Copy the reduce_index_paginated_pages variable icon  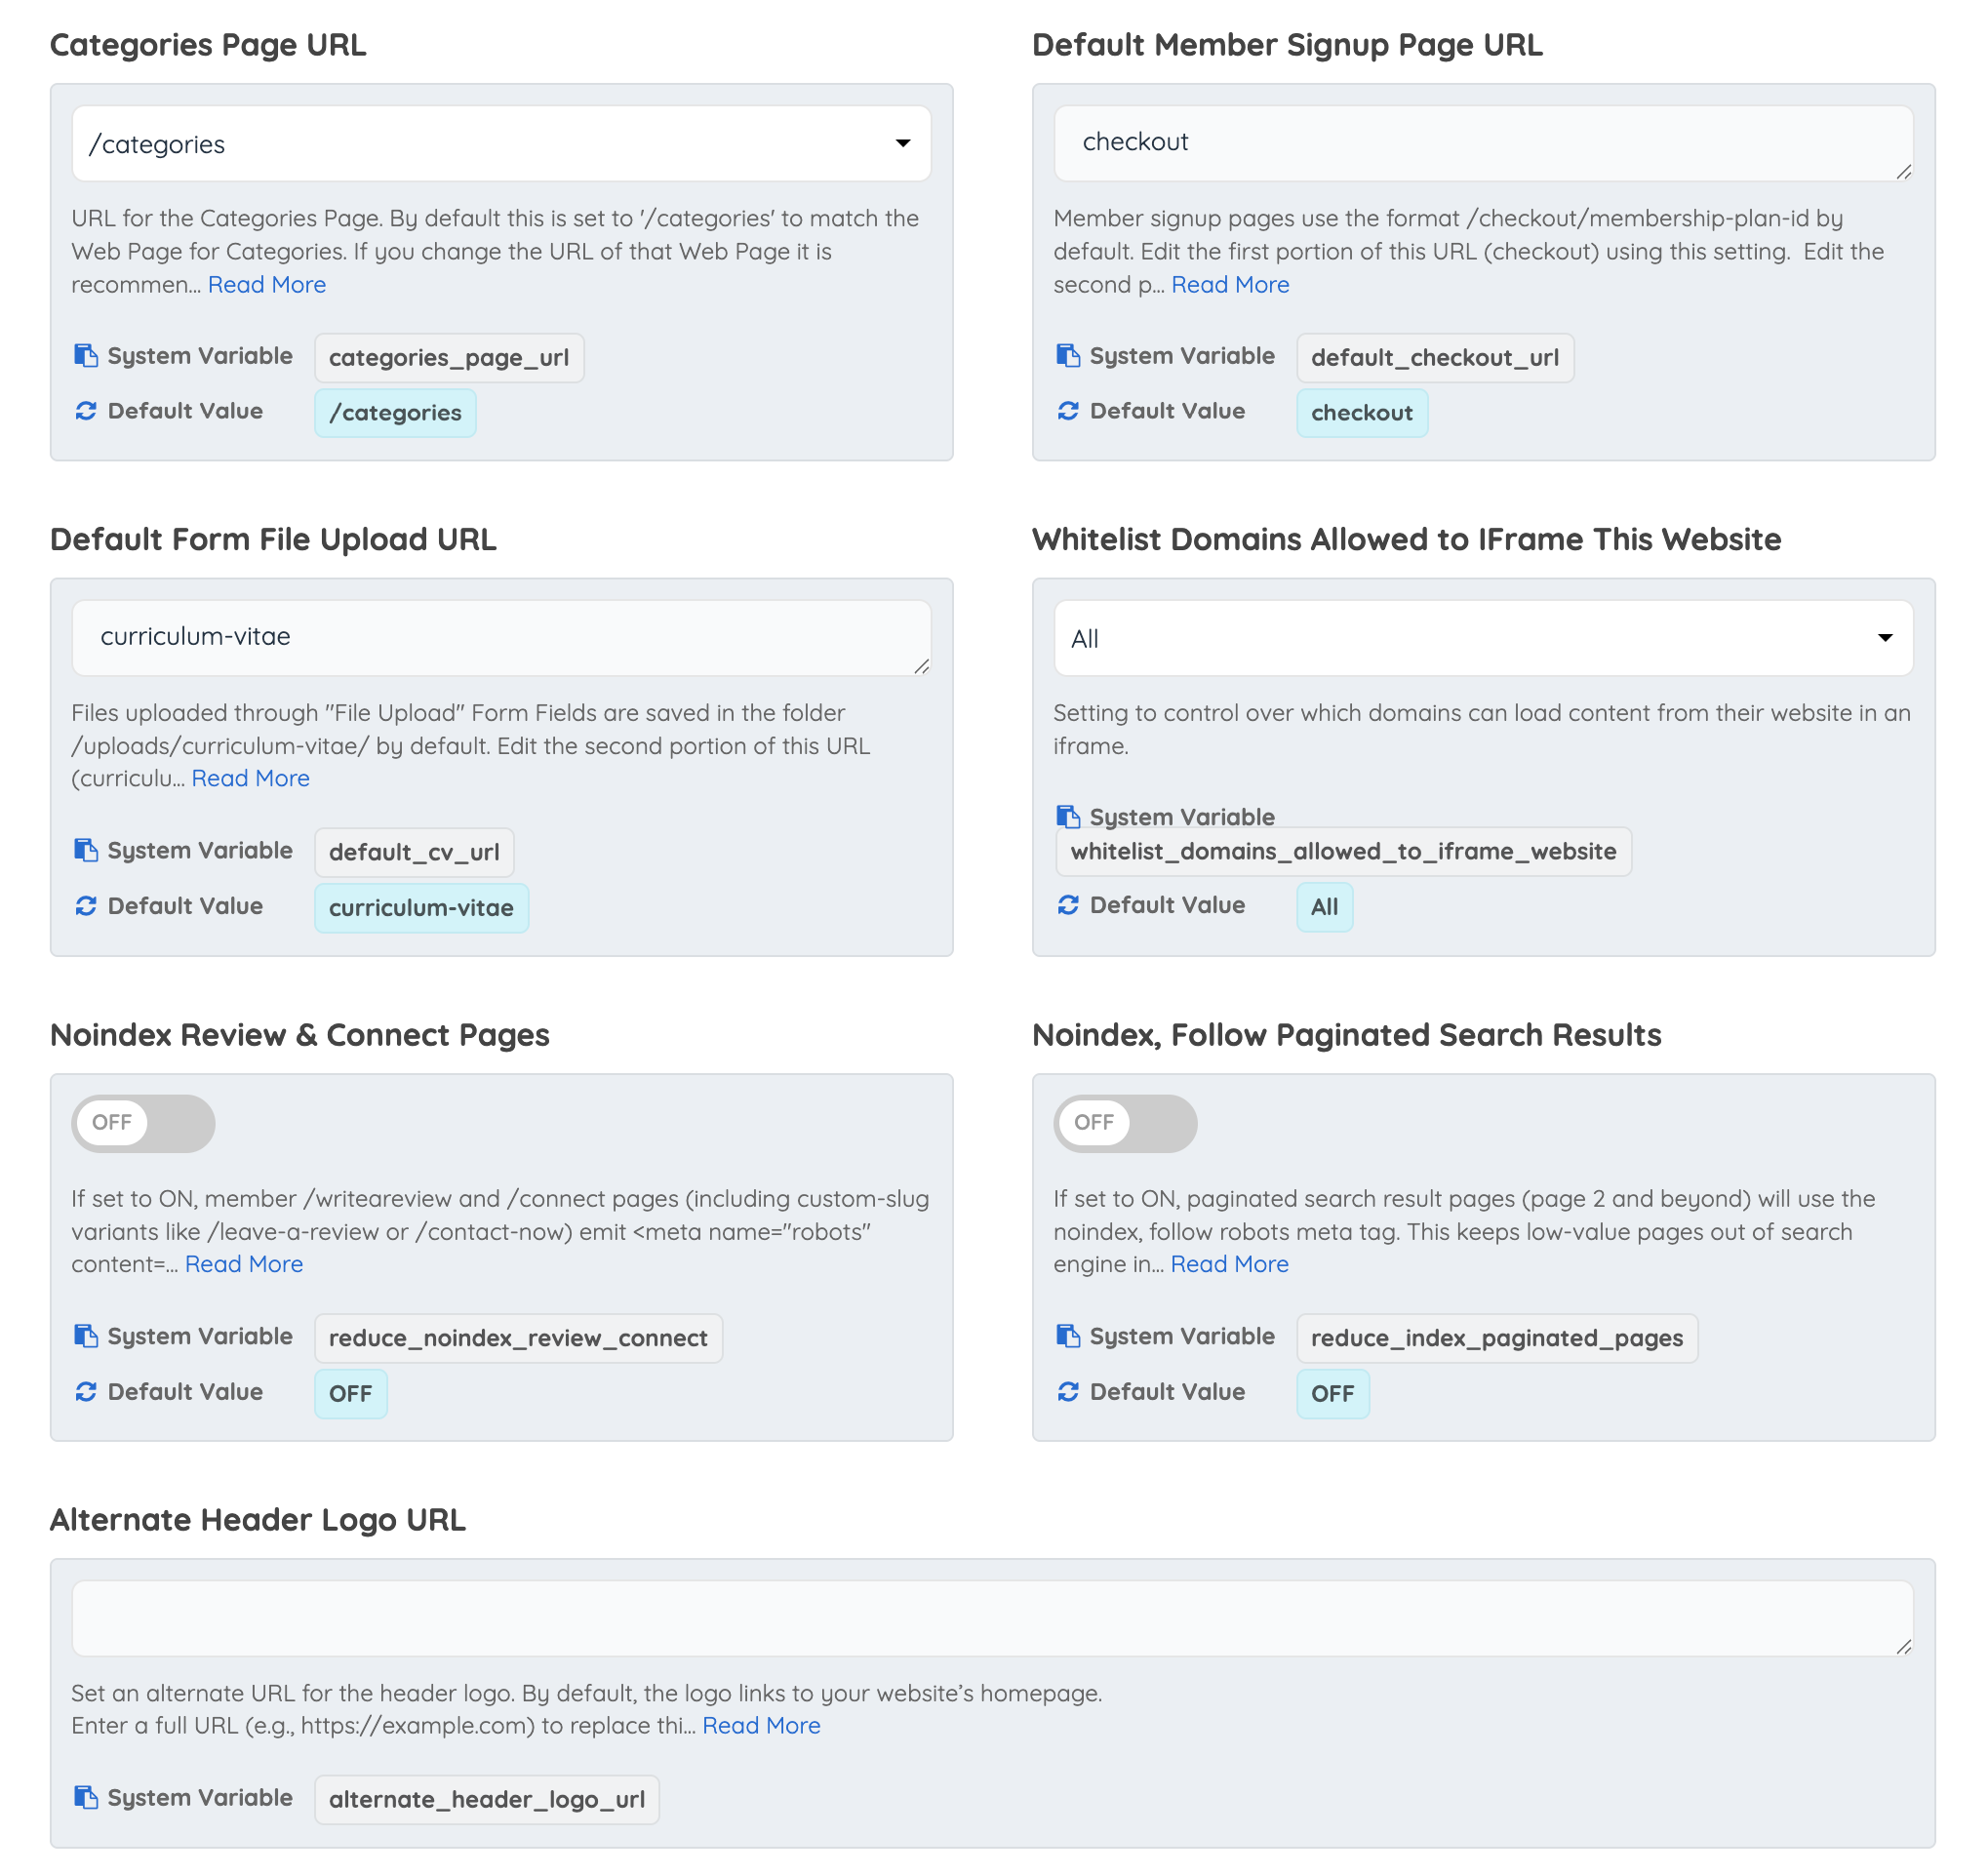1068,1336
